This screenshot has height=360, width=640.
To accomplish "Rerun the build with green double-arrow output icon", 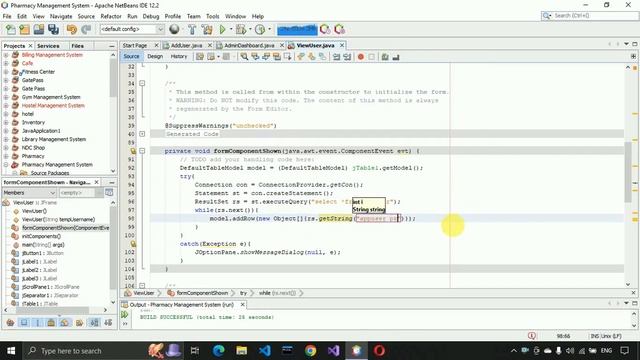I will (124, 314).
